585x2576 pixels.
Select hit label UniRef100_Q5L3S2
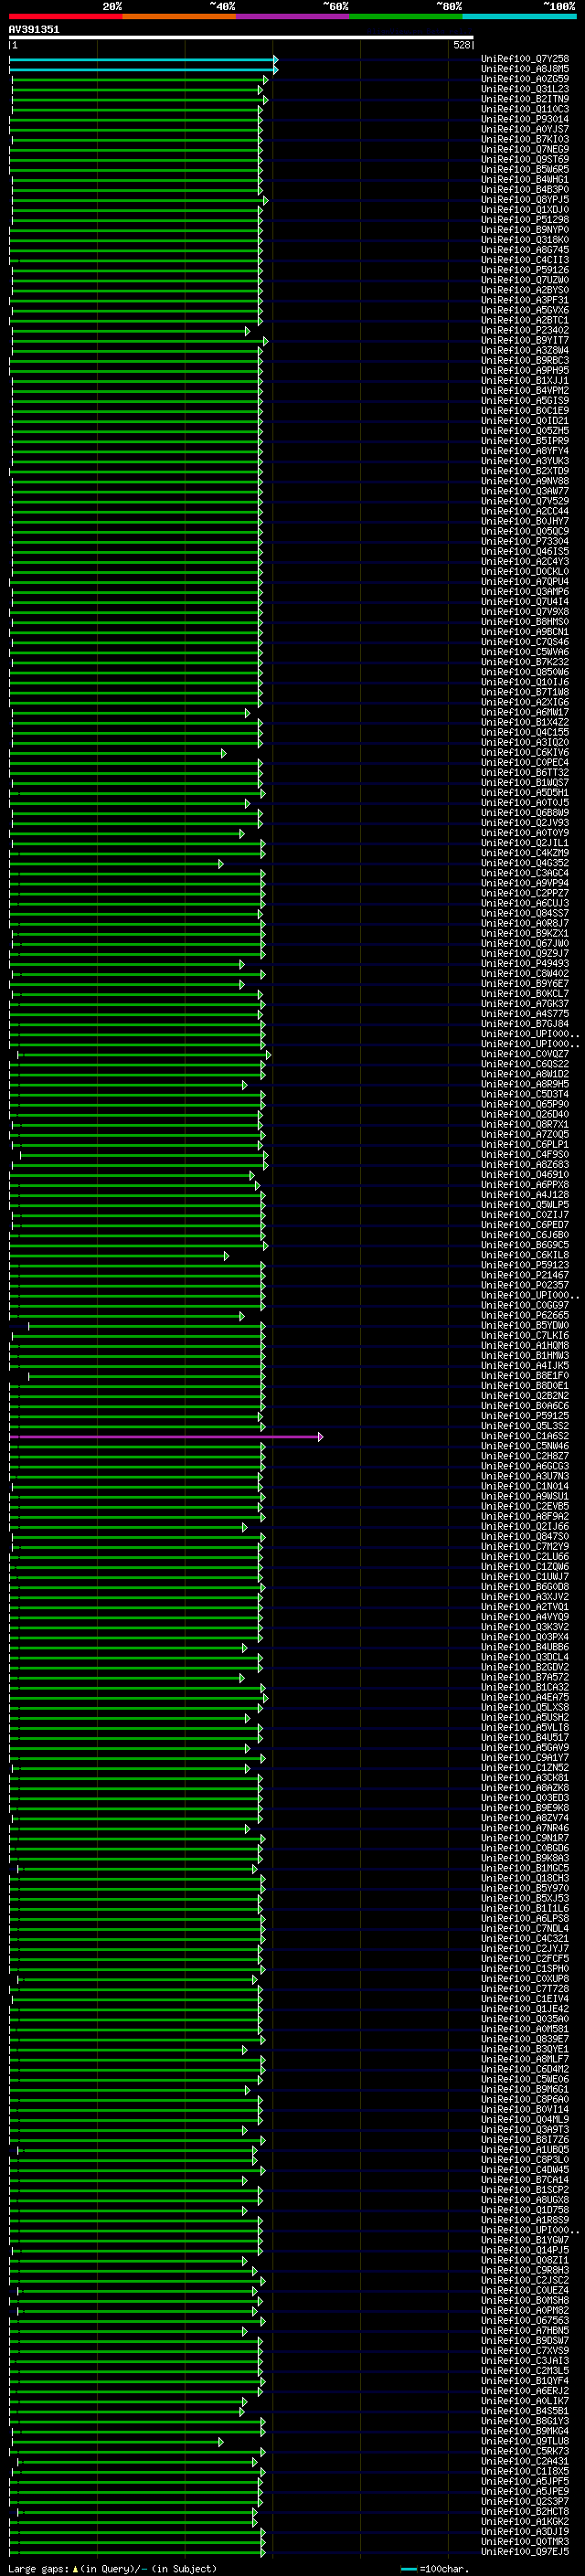524,1426
